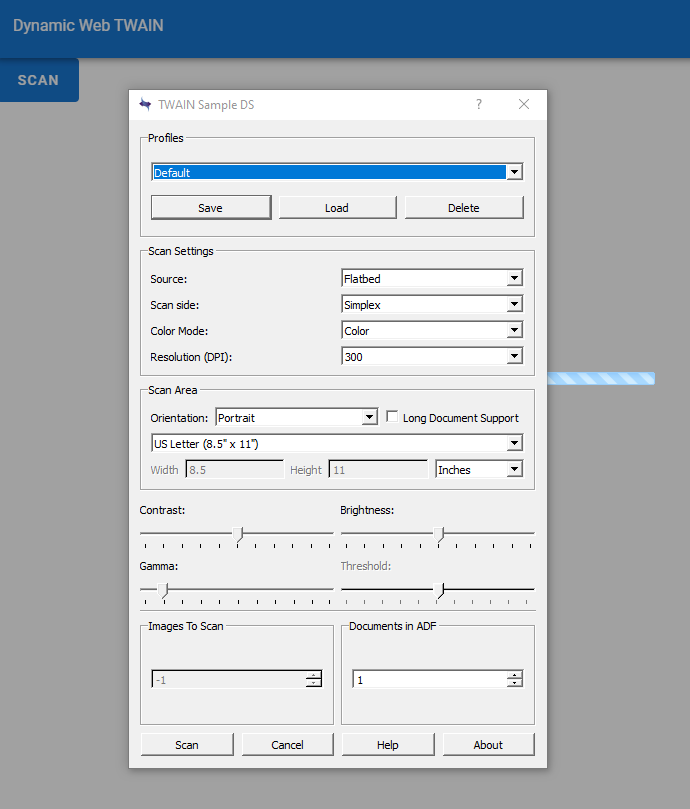Expand the Source dropdown
Viewport: 690px width, 809px height.
(x=514, y=278)
